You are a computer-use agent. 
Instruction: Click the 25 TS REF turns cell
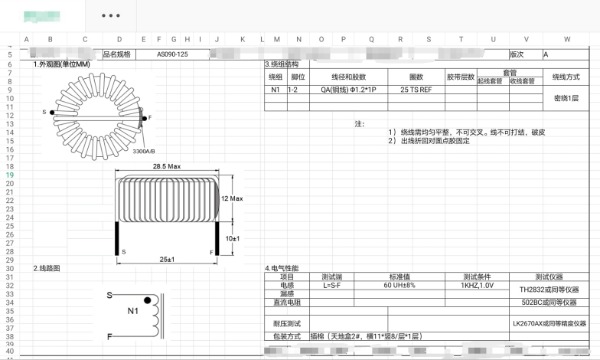pyautogui.click(x=416, y=90)
